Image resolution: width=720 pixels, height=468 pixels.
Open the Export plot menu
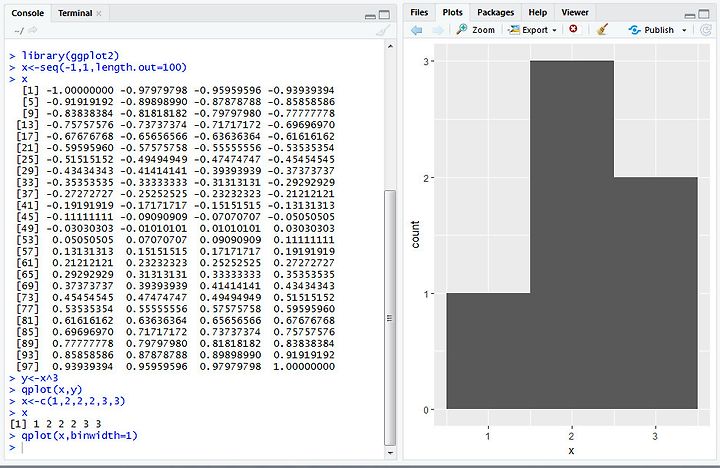[532, 30]
